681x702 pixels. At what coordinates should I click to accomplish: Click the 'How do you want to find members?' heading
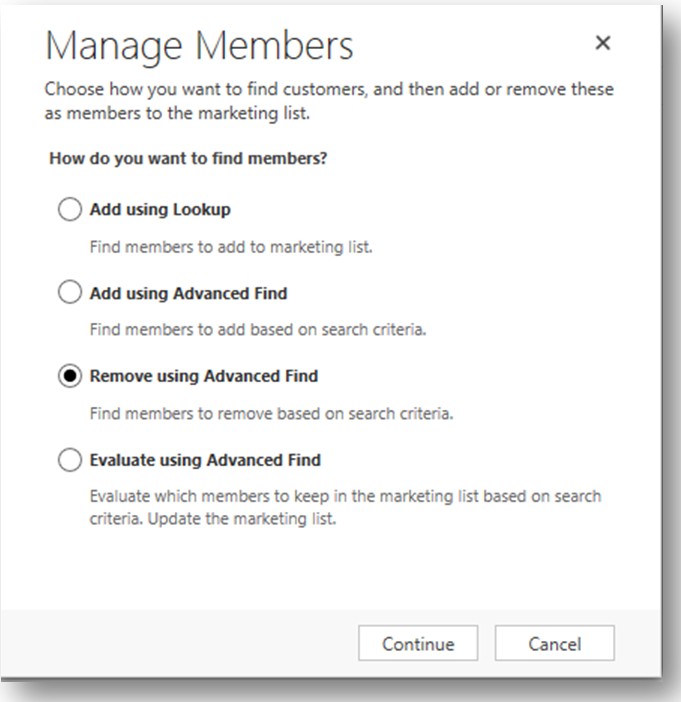point(189,158)
